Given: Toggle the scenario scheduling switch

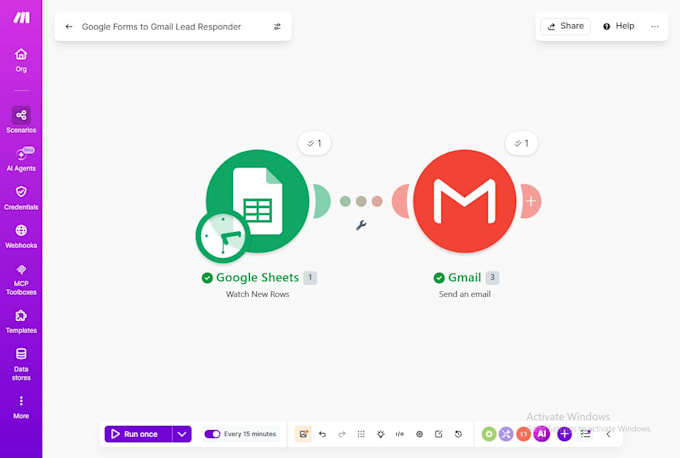Looking at the screenshot, I should (x=212, y=434).
